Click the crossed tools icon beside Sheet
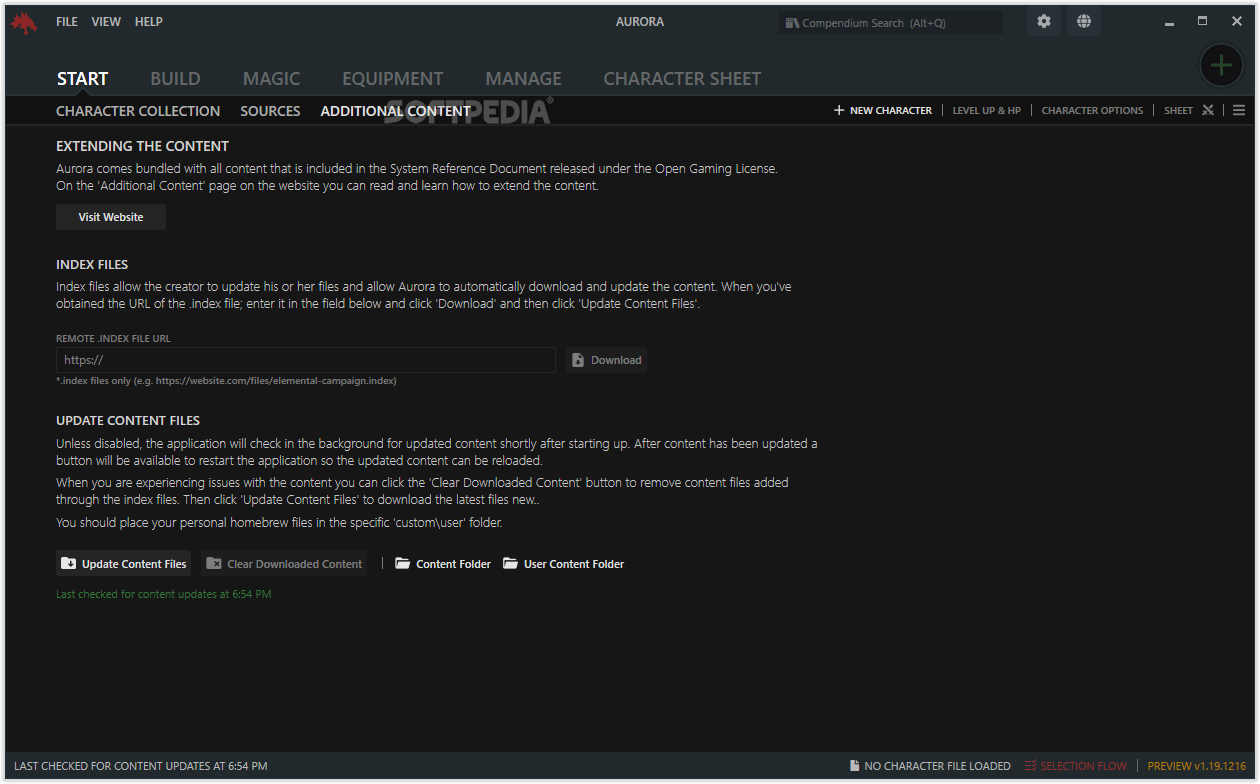The image size is (1260, 784). (x=1208, y=110)
